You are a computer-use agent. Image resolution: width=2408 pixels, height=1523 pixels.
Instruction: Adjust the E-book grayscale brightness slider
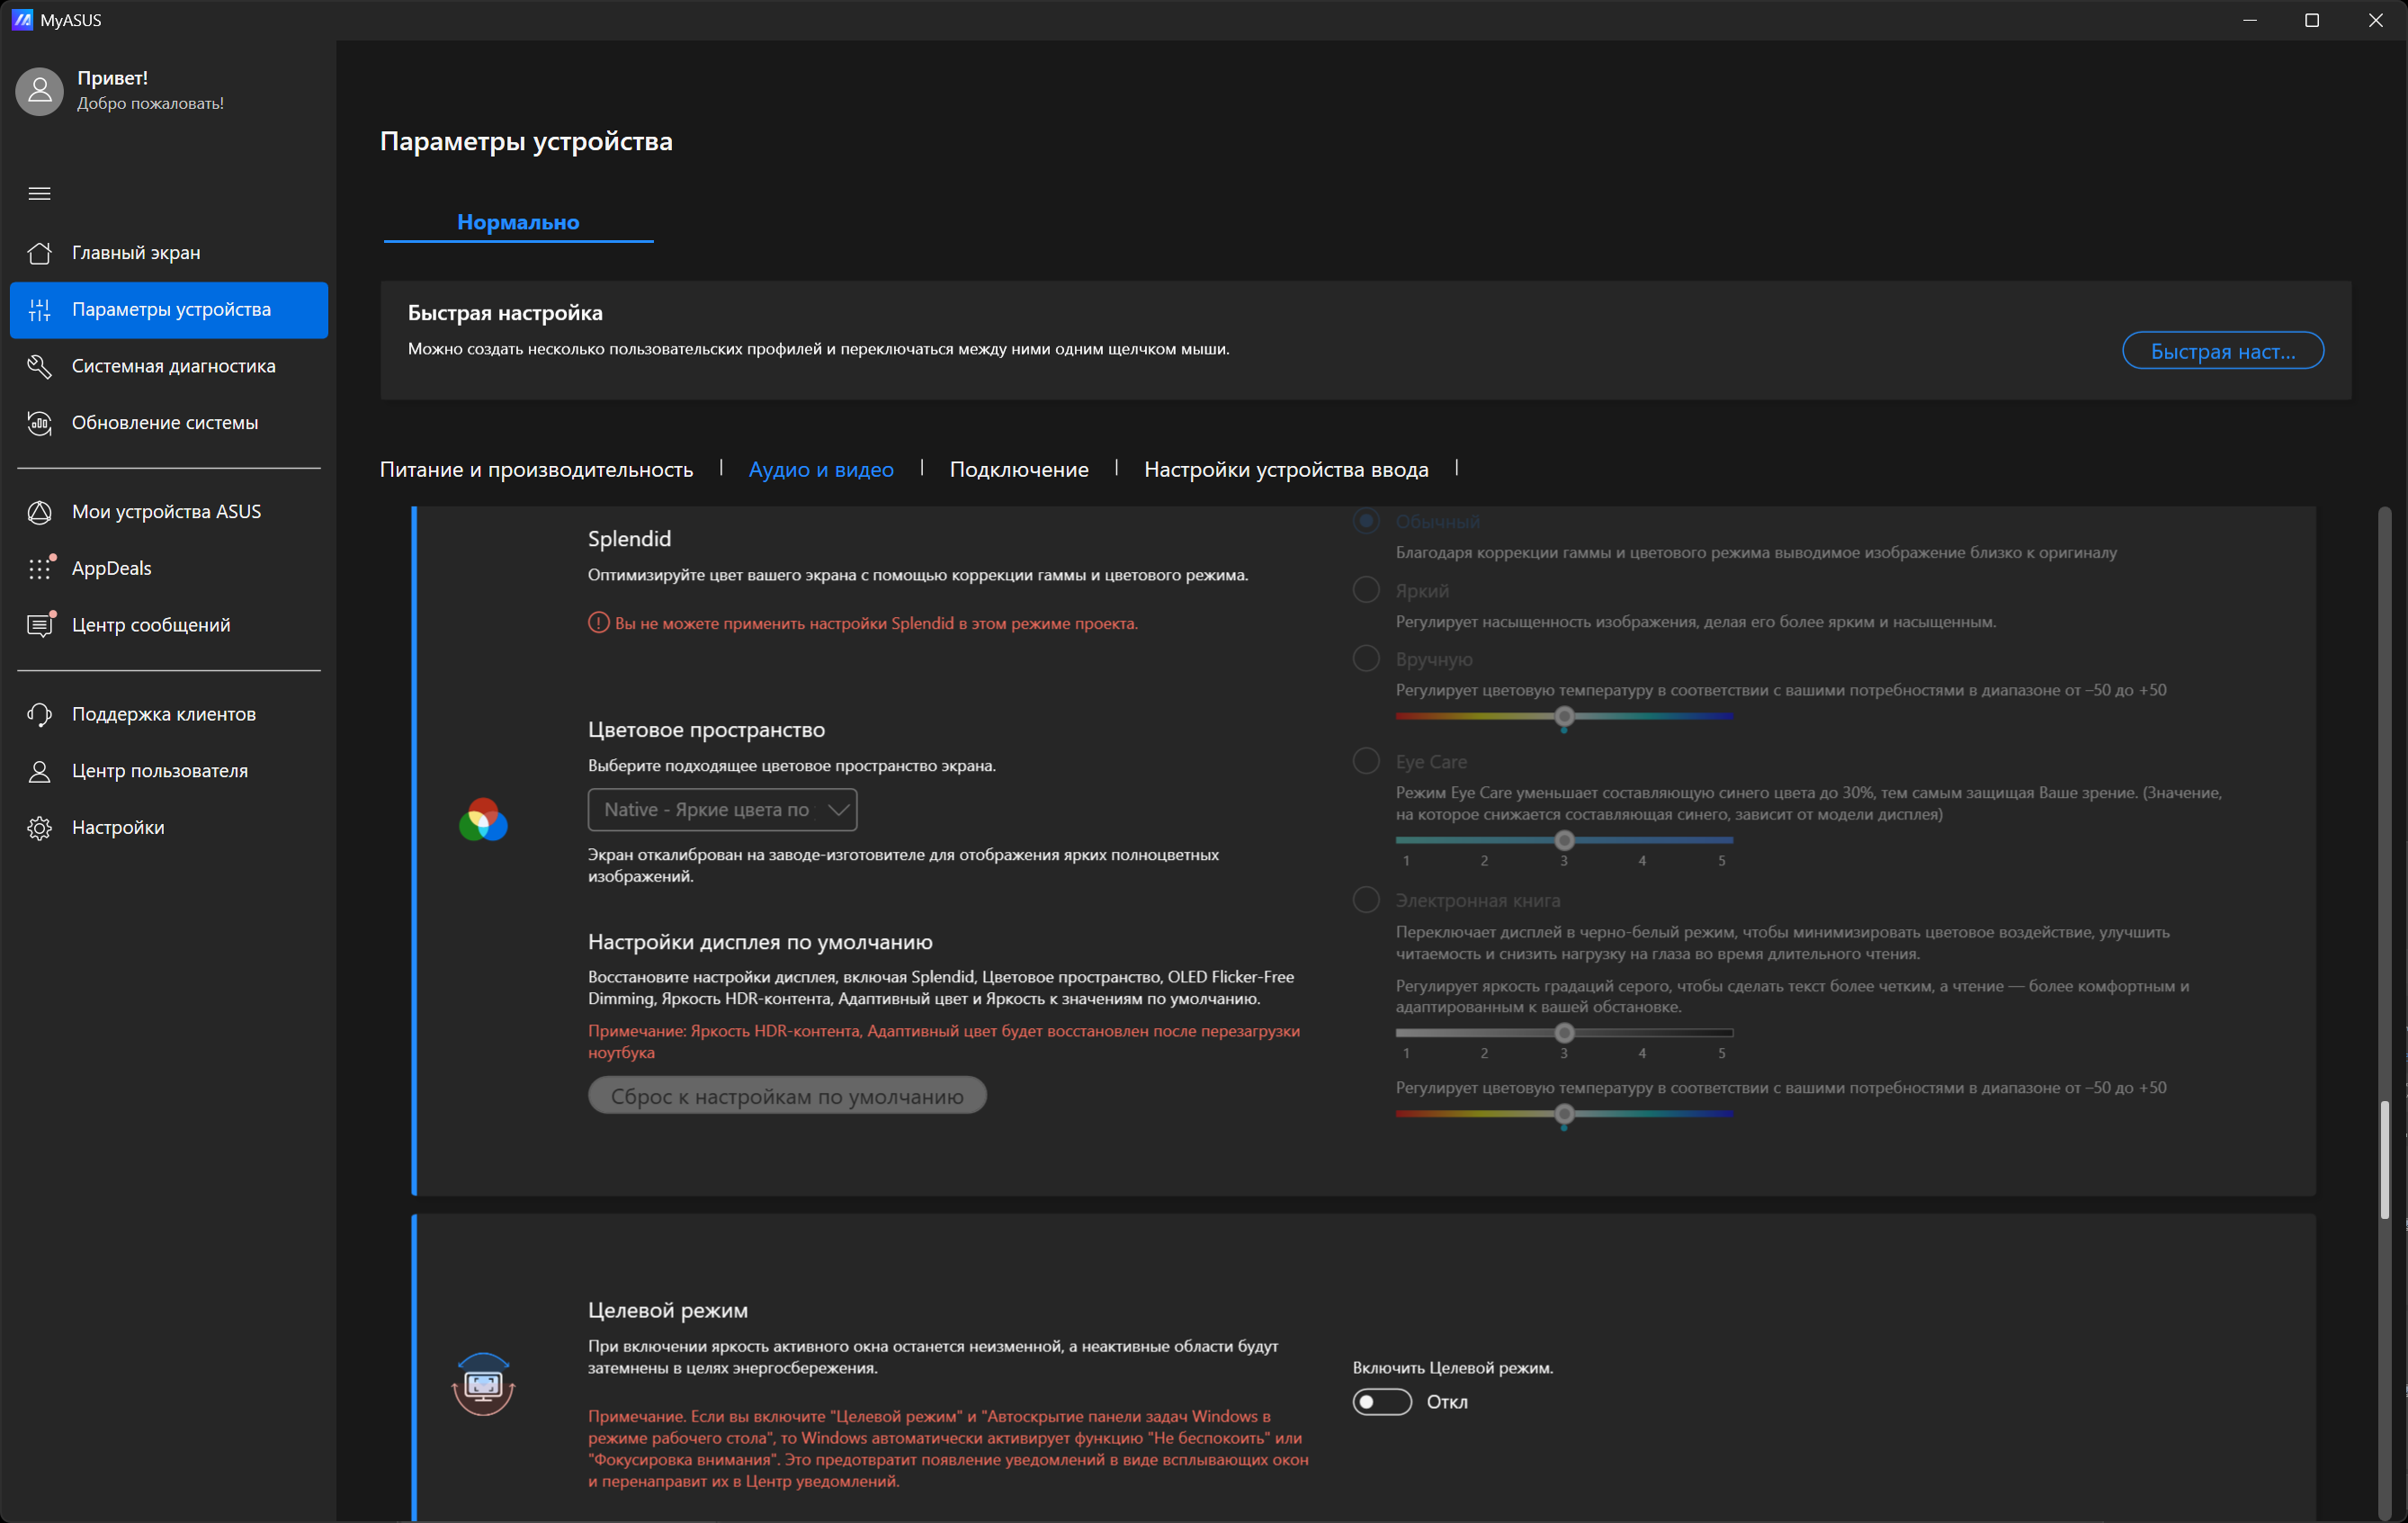pyautogui.click(x=1564, y=1032)
